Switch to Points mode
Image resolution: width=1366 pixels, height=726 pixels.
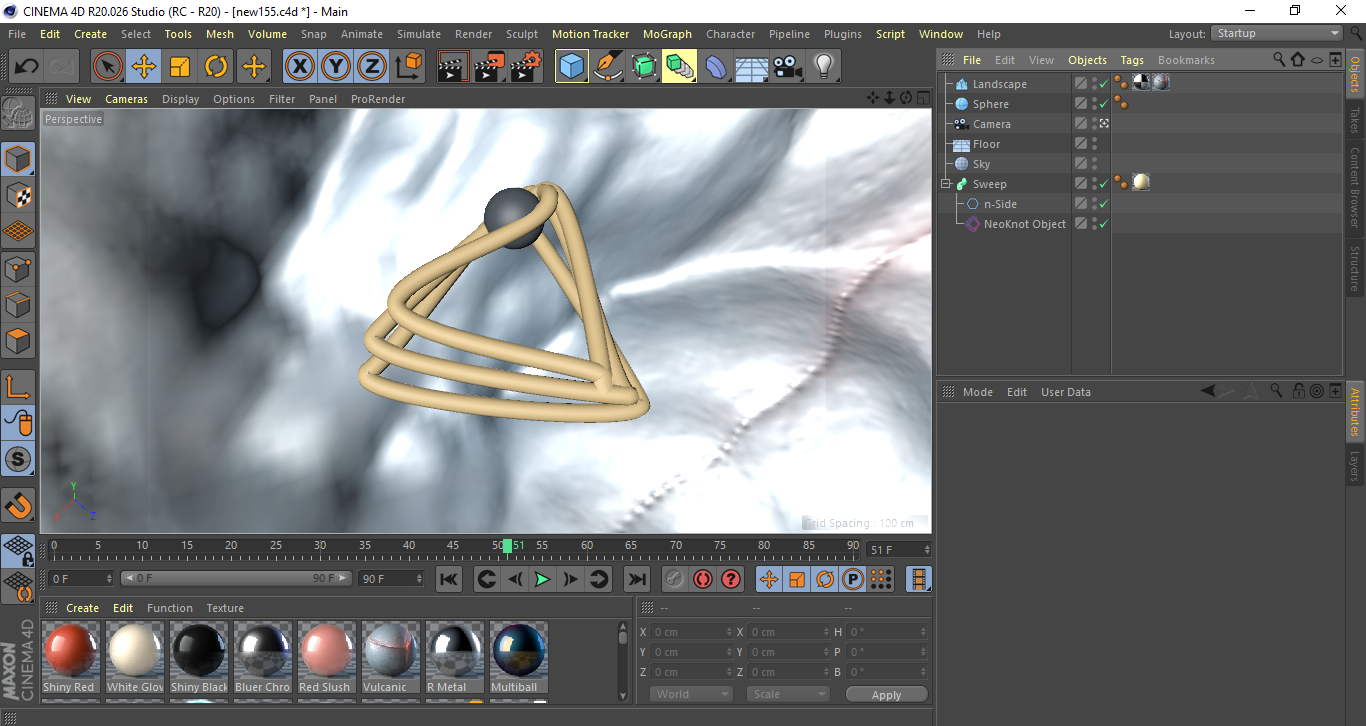point(18,268)
